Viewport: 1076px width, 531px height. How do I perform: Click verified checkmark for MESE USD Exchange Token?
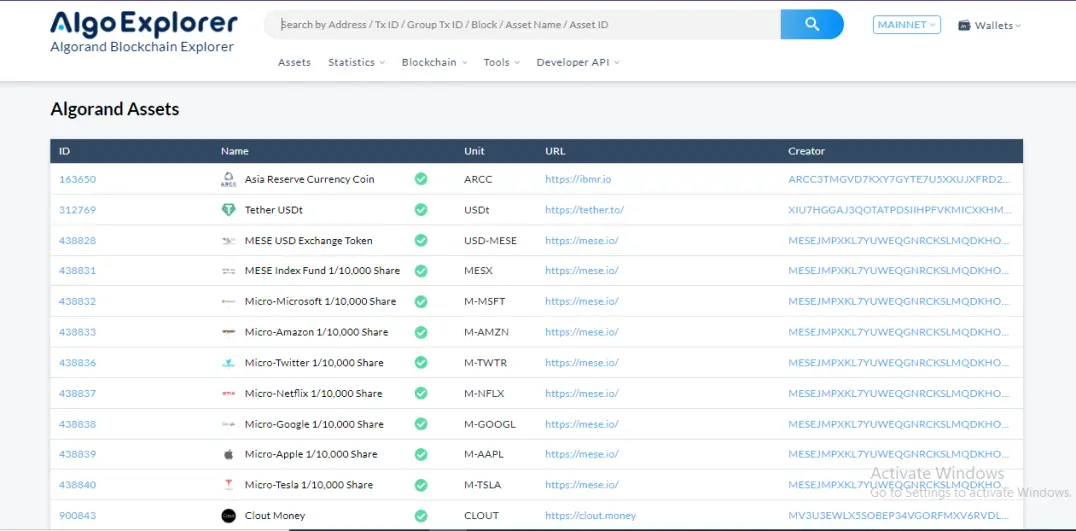421,240
